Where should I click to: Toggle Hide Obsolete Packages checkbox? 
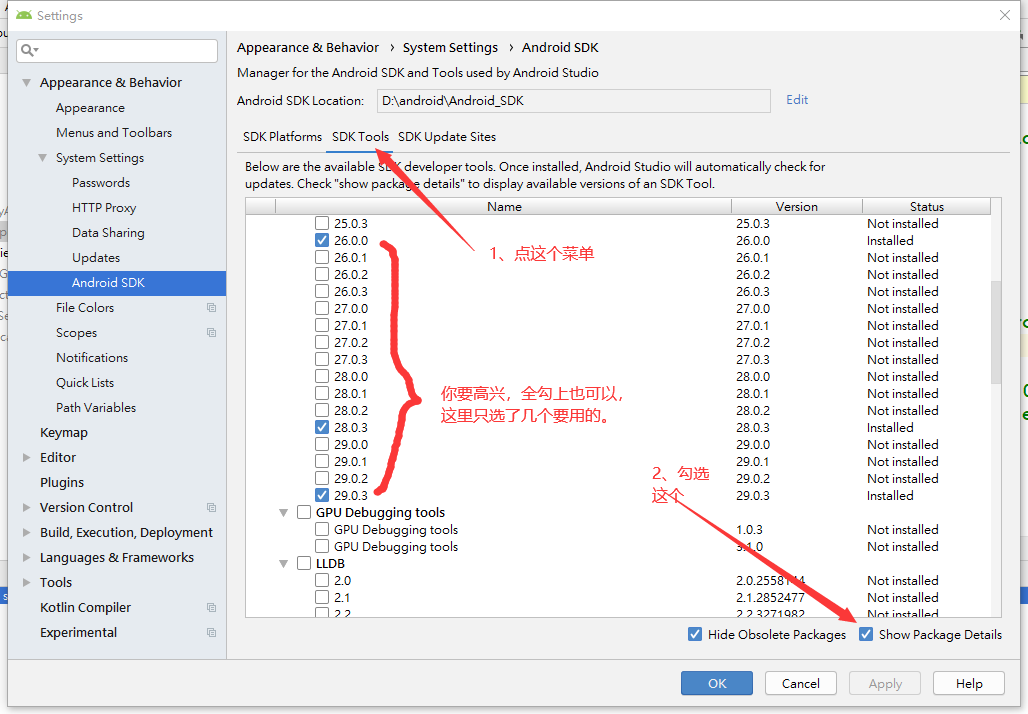click(695, 634)
